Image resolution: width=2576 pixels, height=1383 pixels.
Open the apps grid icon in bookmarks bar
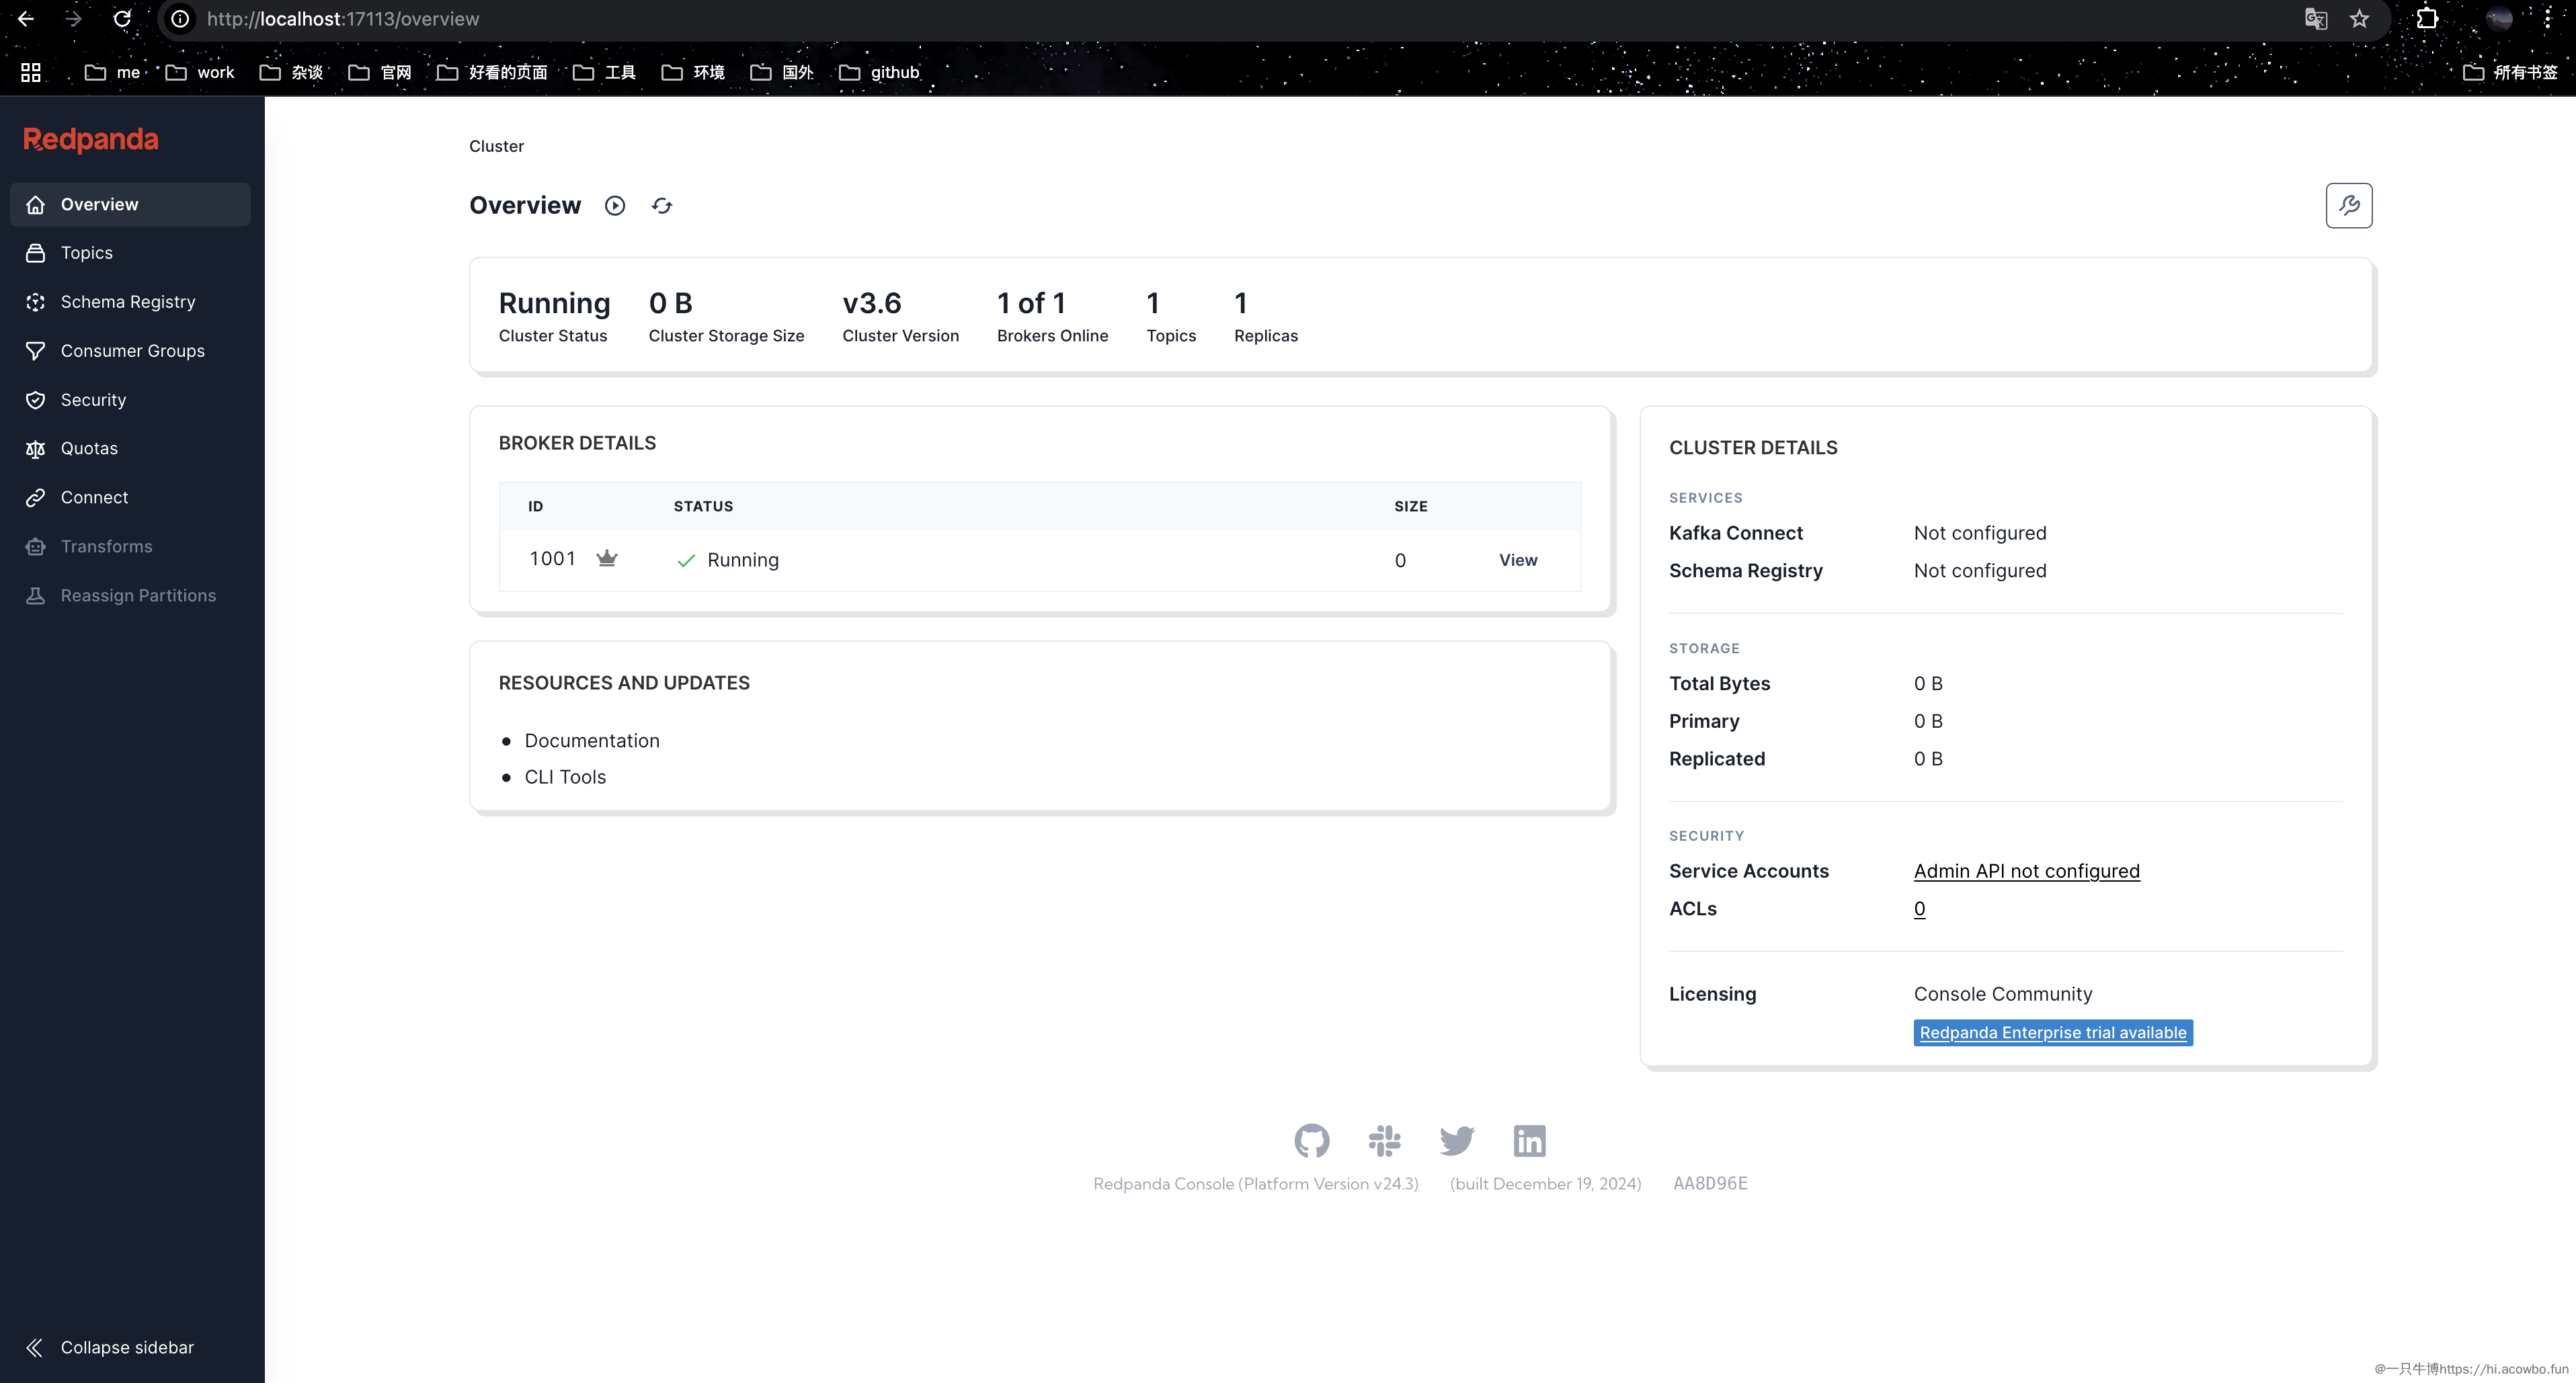31,72
